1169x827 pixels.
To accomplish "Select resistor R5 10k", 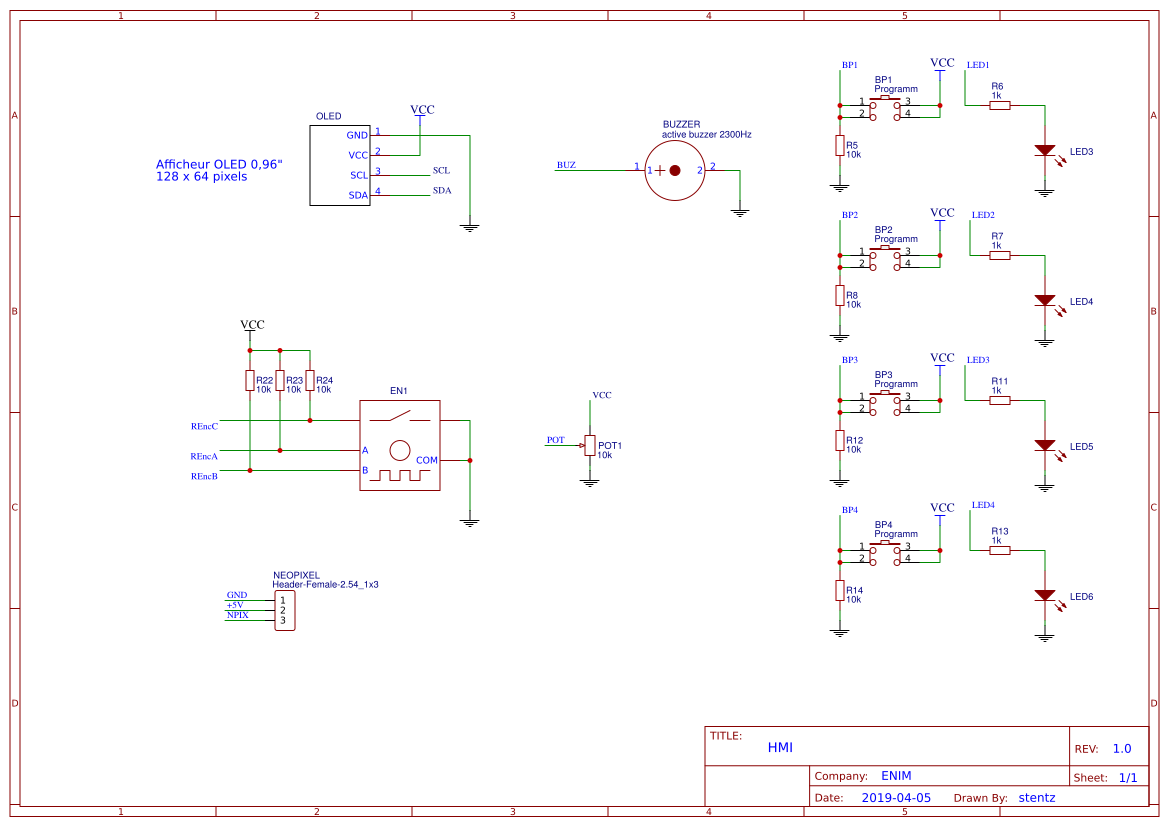I will (838, 146).
